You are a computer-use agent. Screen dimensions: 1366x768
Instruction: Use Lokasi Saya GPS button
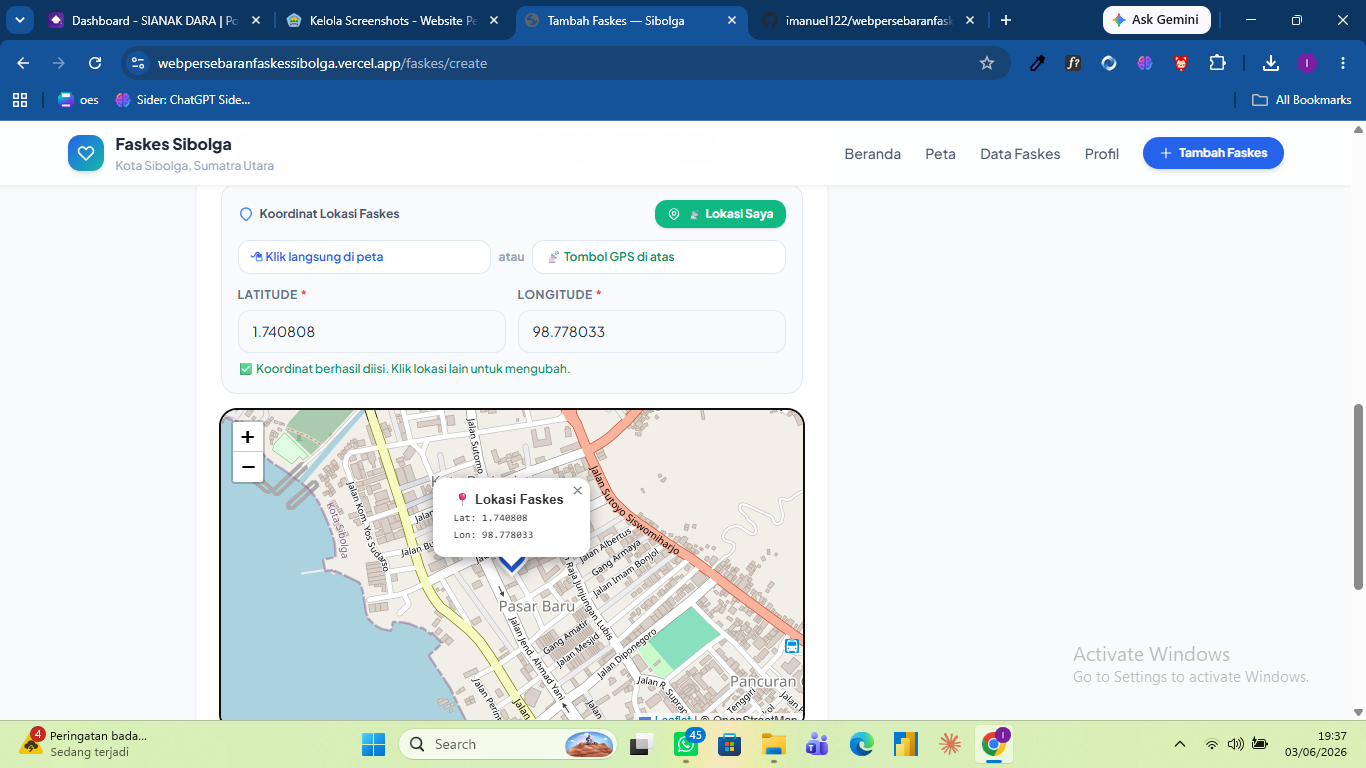coord(720,214)
